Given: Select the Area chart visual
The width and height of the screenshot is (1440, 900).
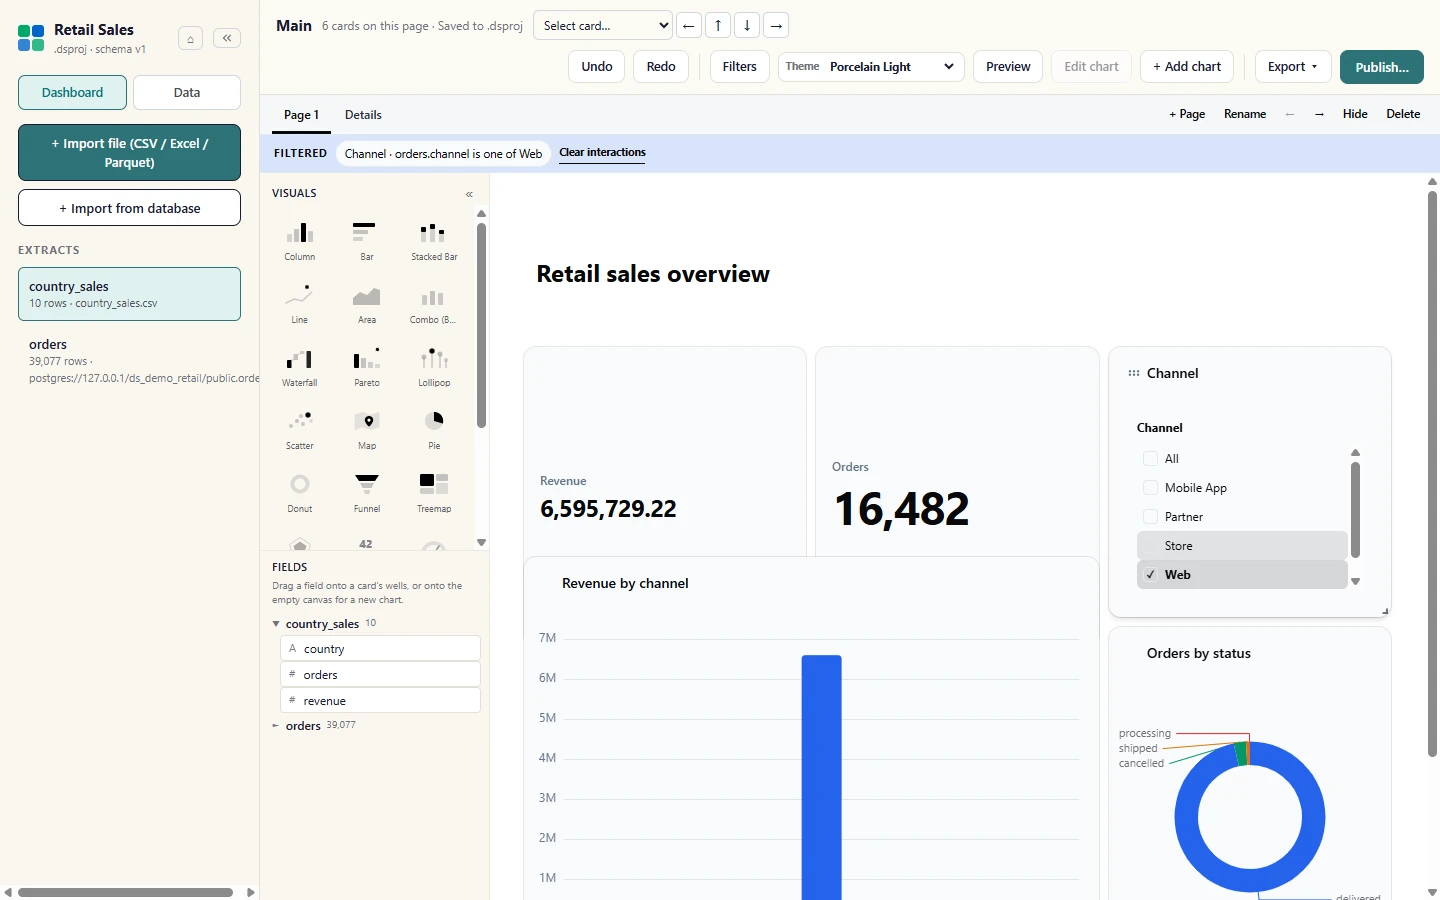Looking at the screenshot, I should click(367, 304).
